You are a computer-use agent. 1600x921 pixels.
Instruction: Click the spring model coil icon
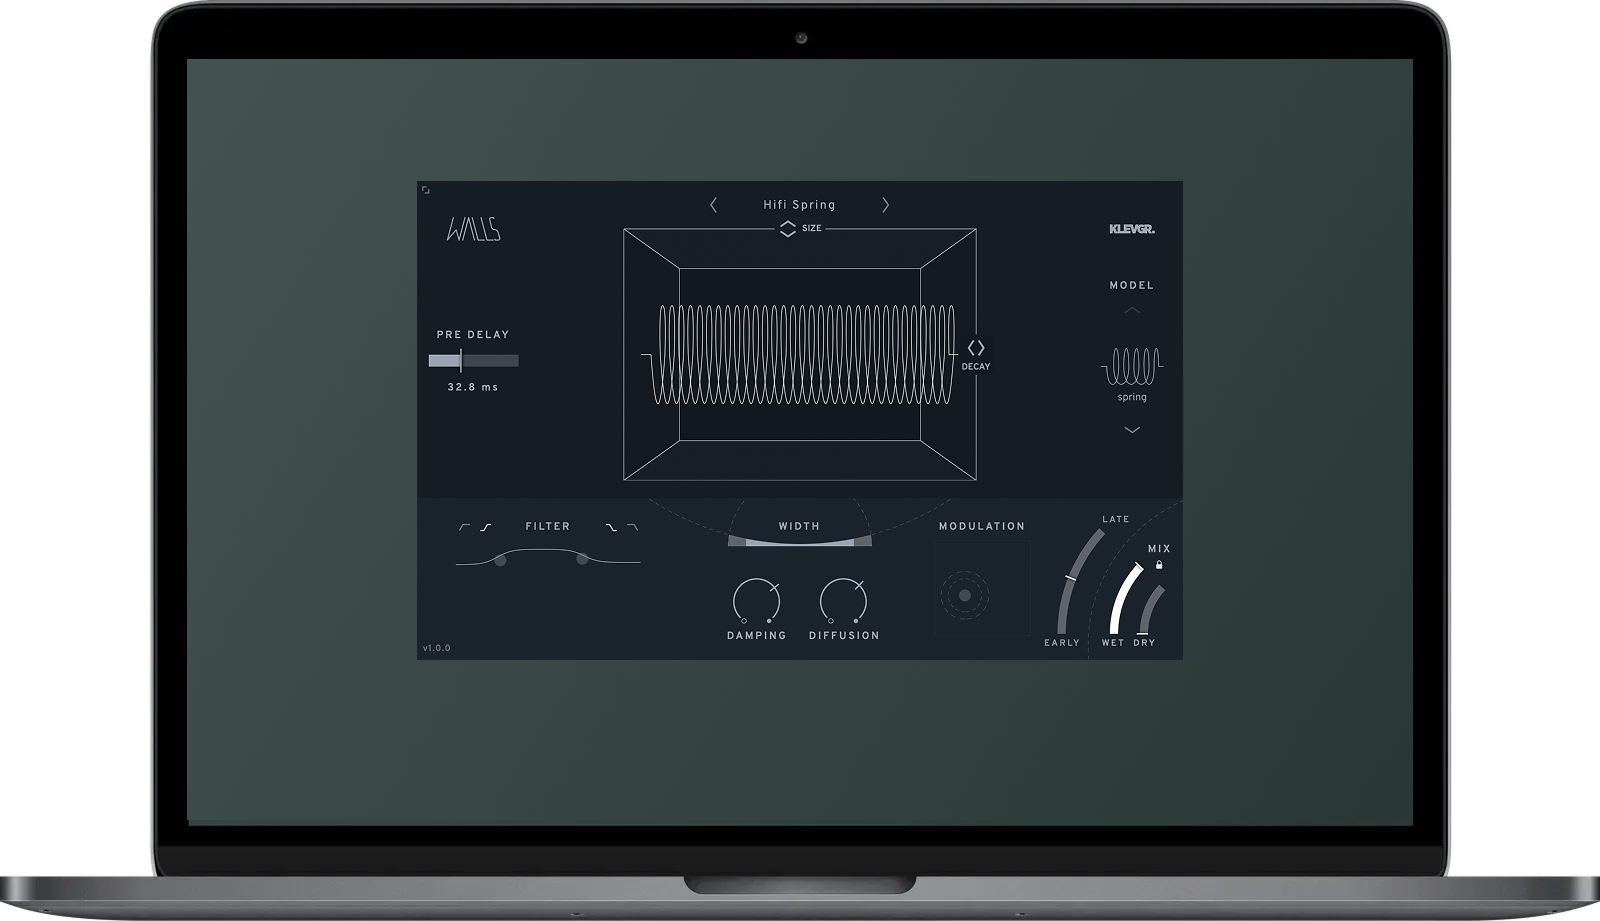(1132, 367)
